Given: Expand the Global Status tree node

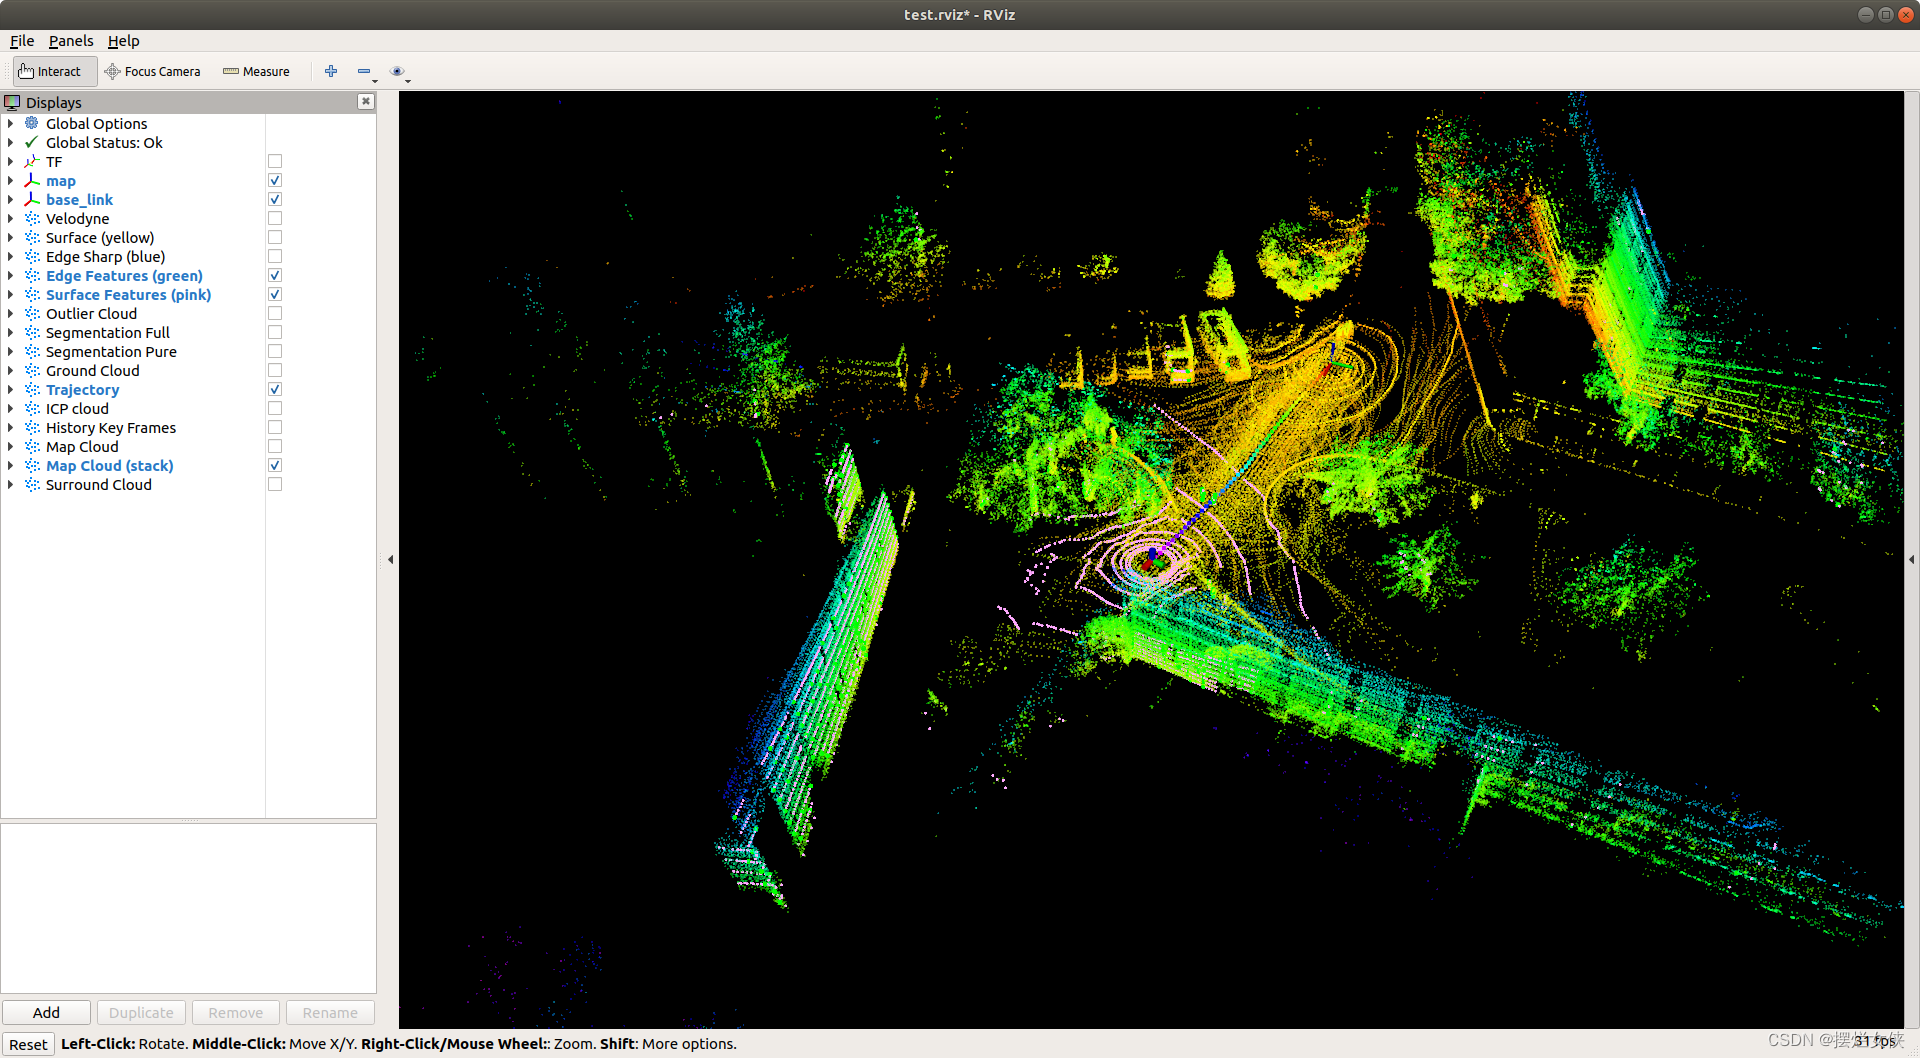Looking at the screenshot, I should pyautogui.click(x=10, y=142).
